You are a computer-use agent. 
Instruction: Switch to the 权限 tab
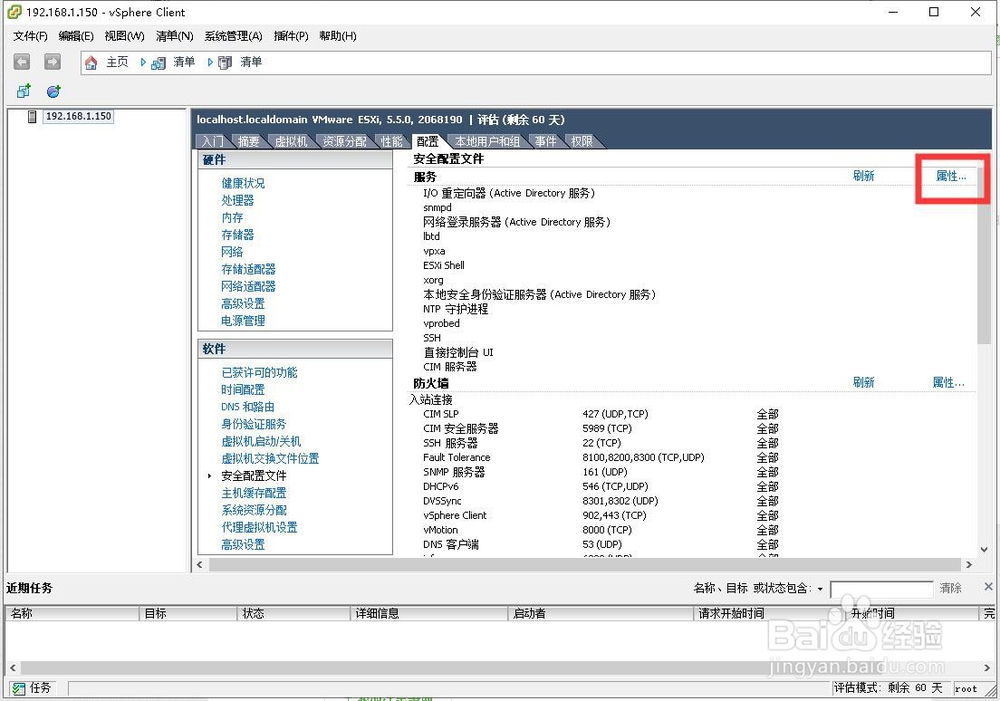[x=581, y=142]
